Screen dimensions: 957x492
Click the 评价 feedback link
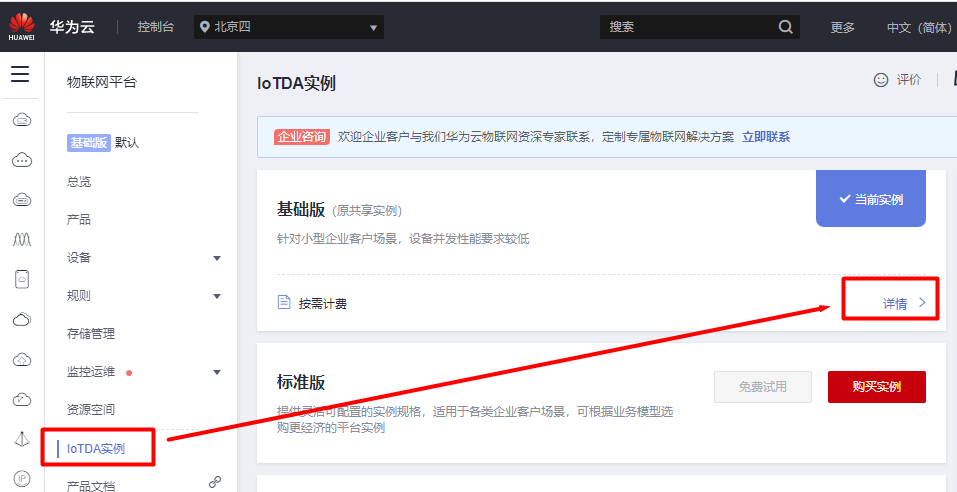909,80
